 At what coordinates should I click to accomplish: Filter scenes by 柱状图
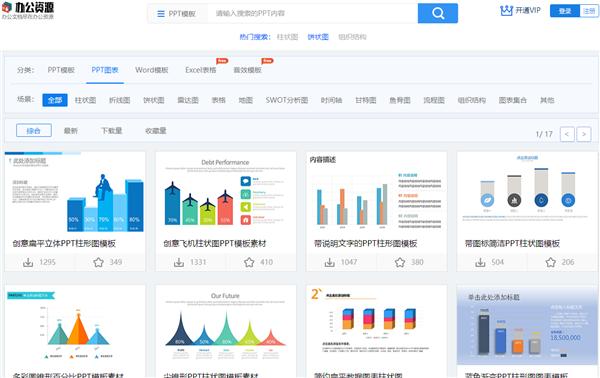tap(85, 100)
